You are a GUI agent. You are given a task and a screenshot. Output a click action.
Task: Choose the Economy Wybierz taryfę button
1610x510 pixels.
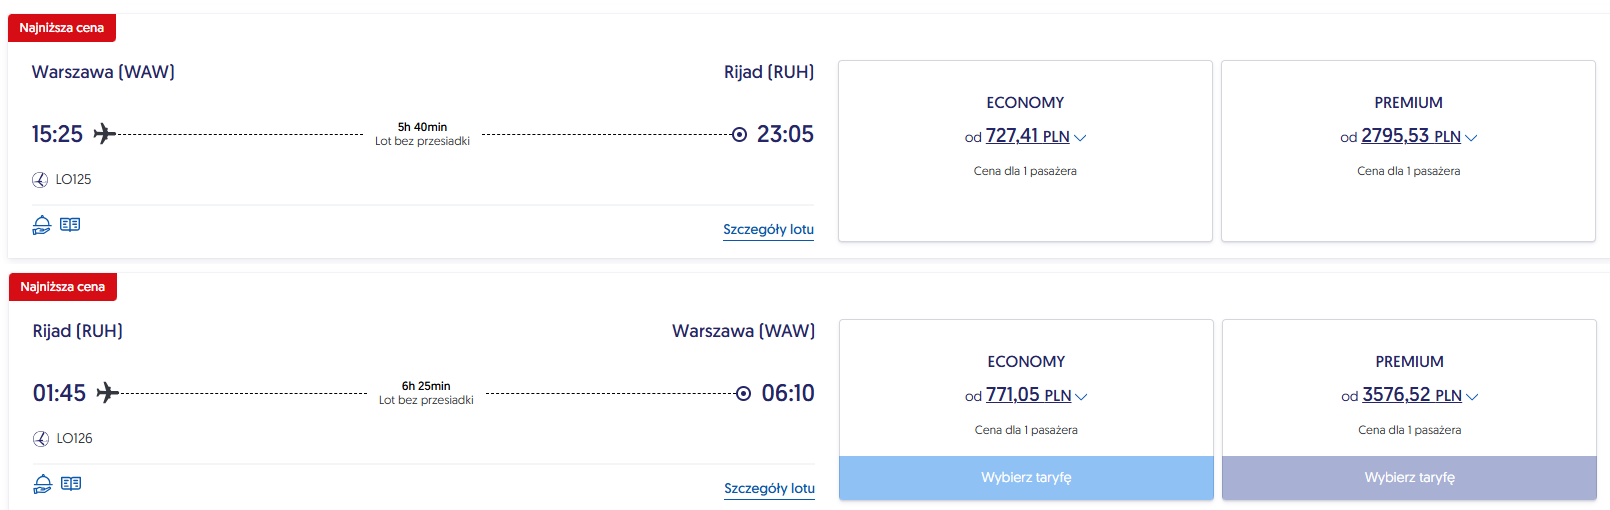click(1026, 478)
